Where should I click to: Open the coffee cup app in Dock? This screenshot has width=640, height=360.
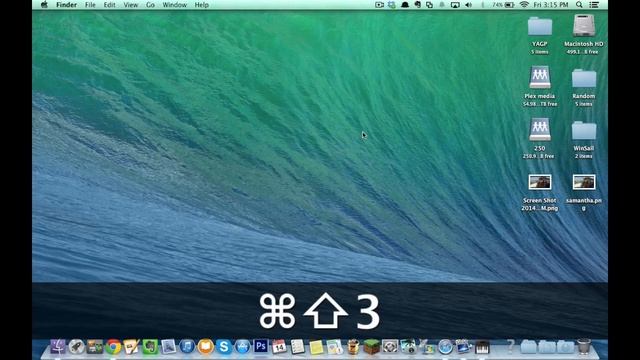point(353,347)
